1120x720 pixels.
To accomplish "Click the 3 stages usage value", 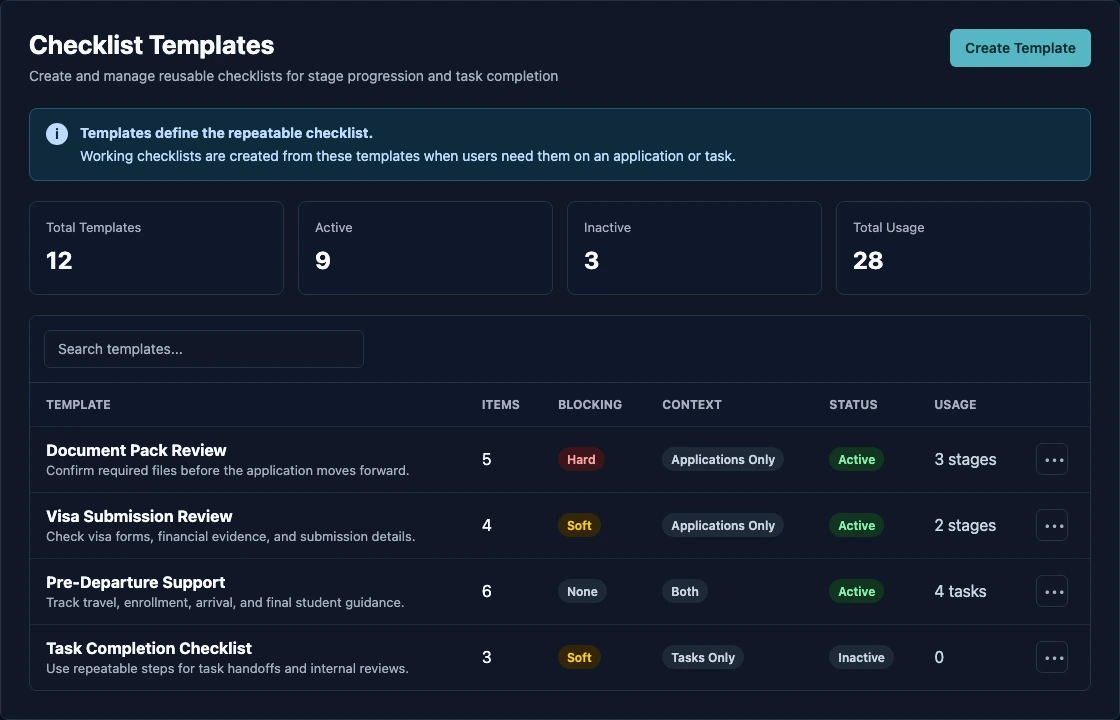I will 965,459.
